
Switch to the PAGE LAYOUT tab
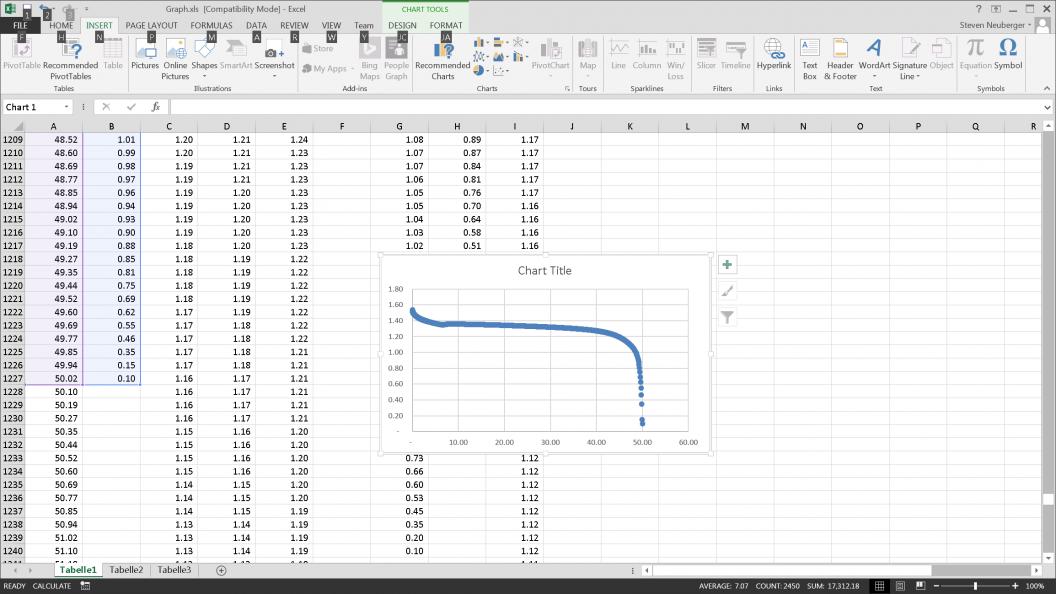click(152, 26)
